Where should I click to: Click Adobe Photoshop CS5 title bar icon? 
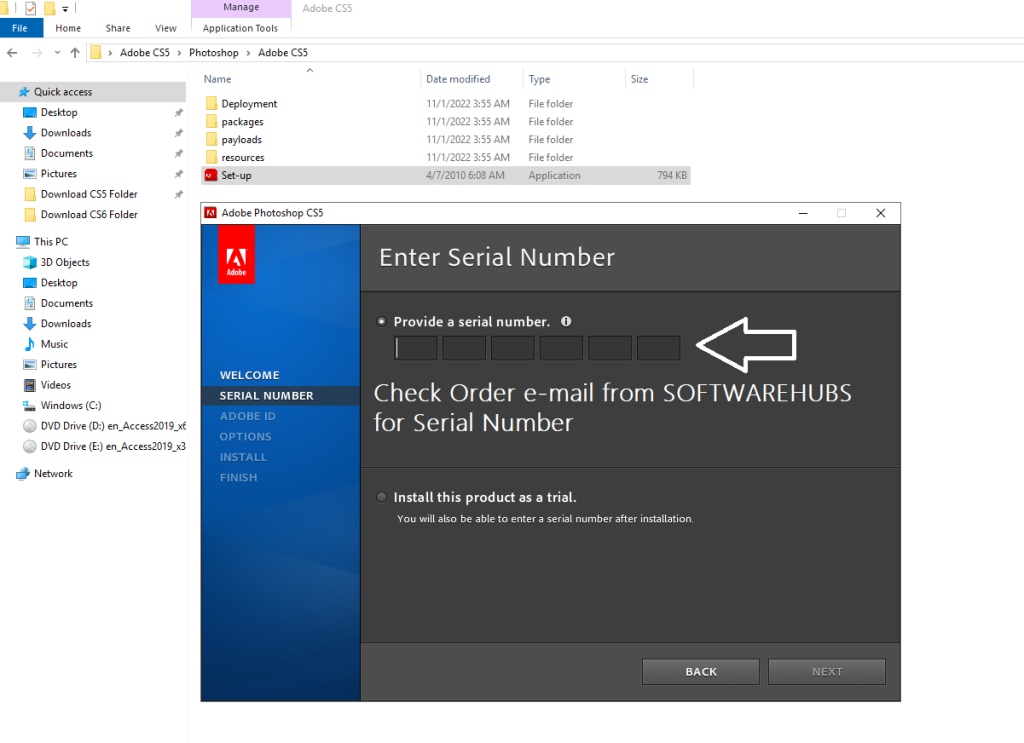210,213
